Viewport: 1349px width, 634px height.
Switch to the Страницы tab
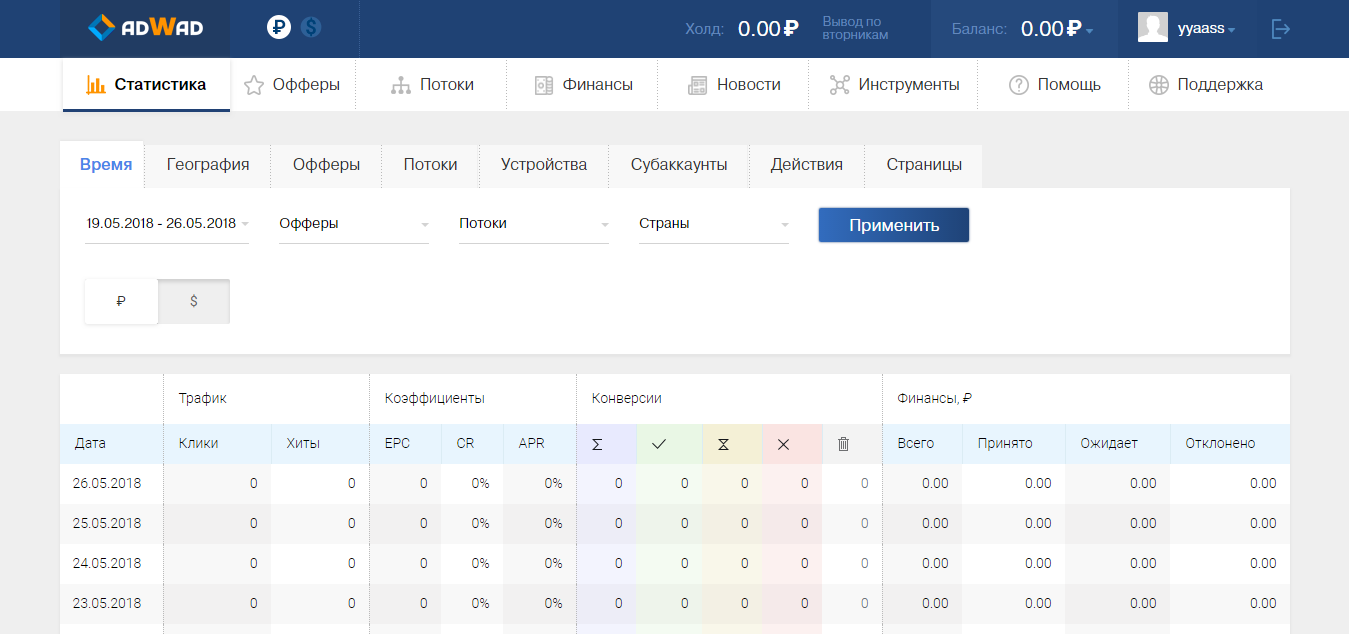tap(924, 165)
